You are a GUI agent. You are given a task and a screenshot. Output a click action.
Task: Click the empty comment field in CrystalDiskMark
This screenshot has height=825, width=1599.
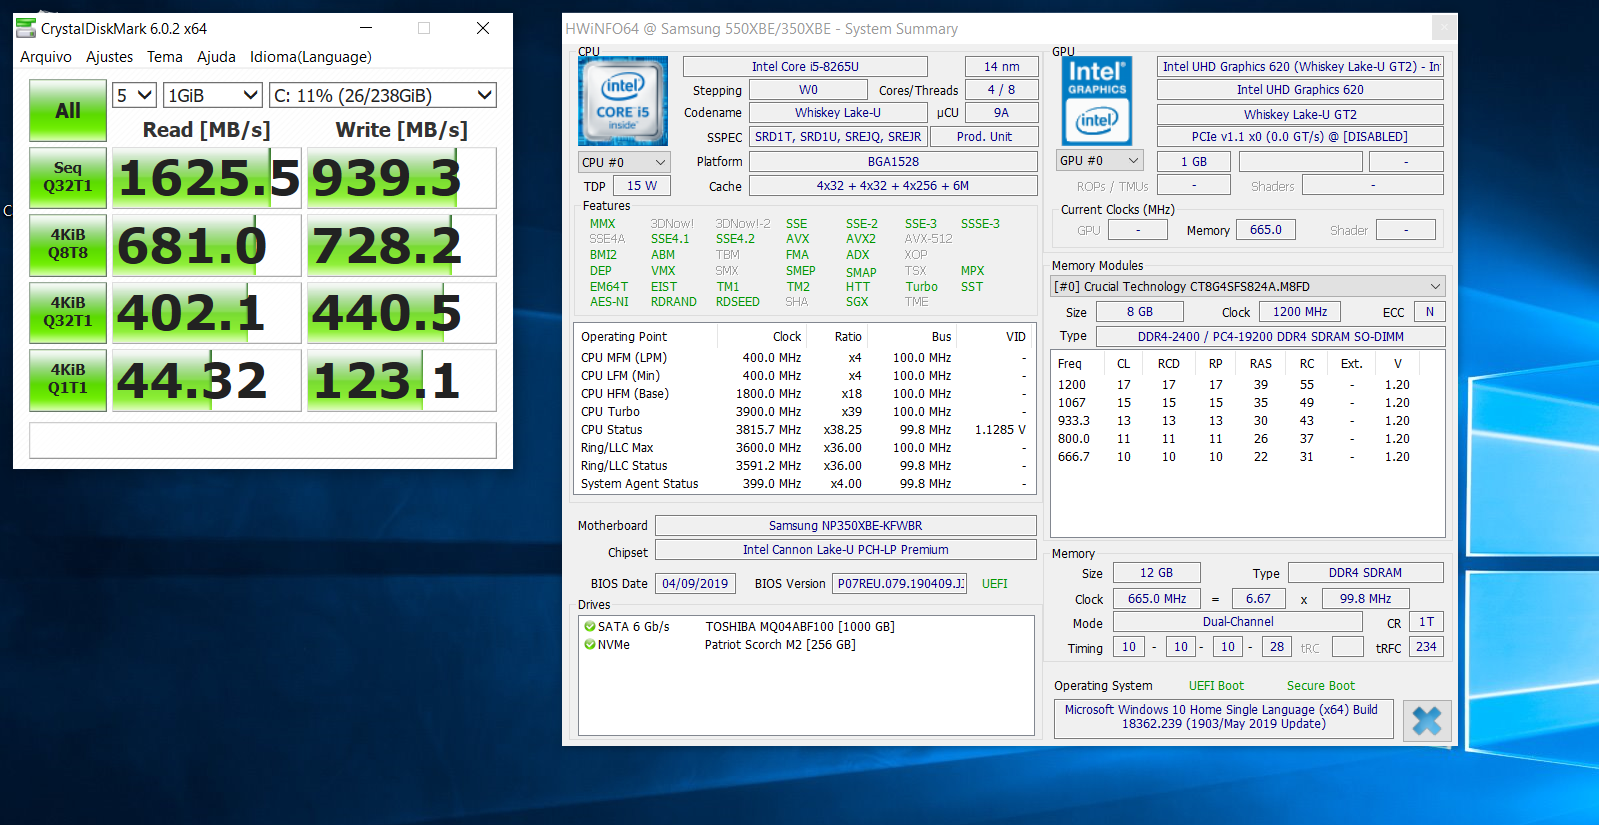263,440
